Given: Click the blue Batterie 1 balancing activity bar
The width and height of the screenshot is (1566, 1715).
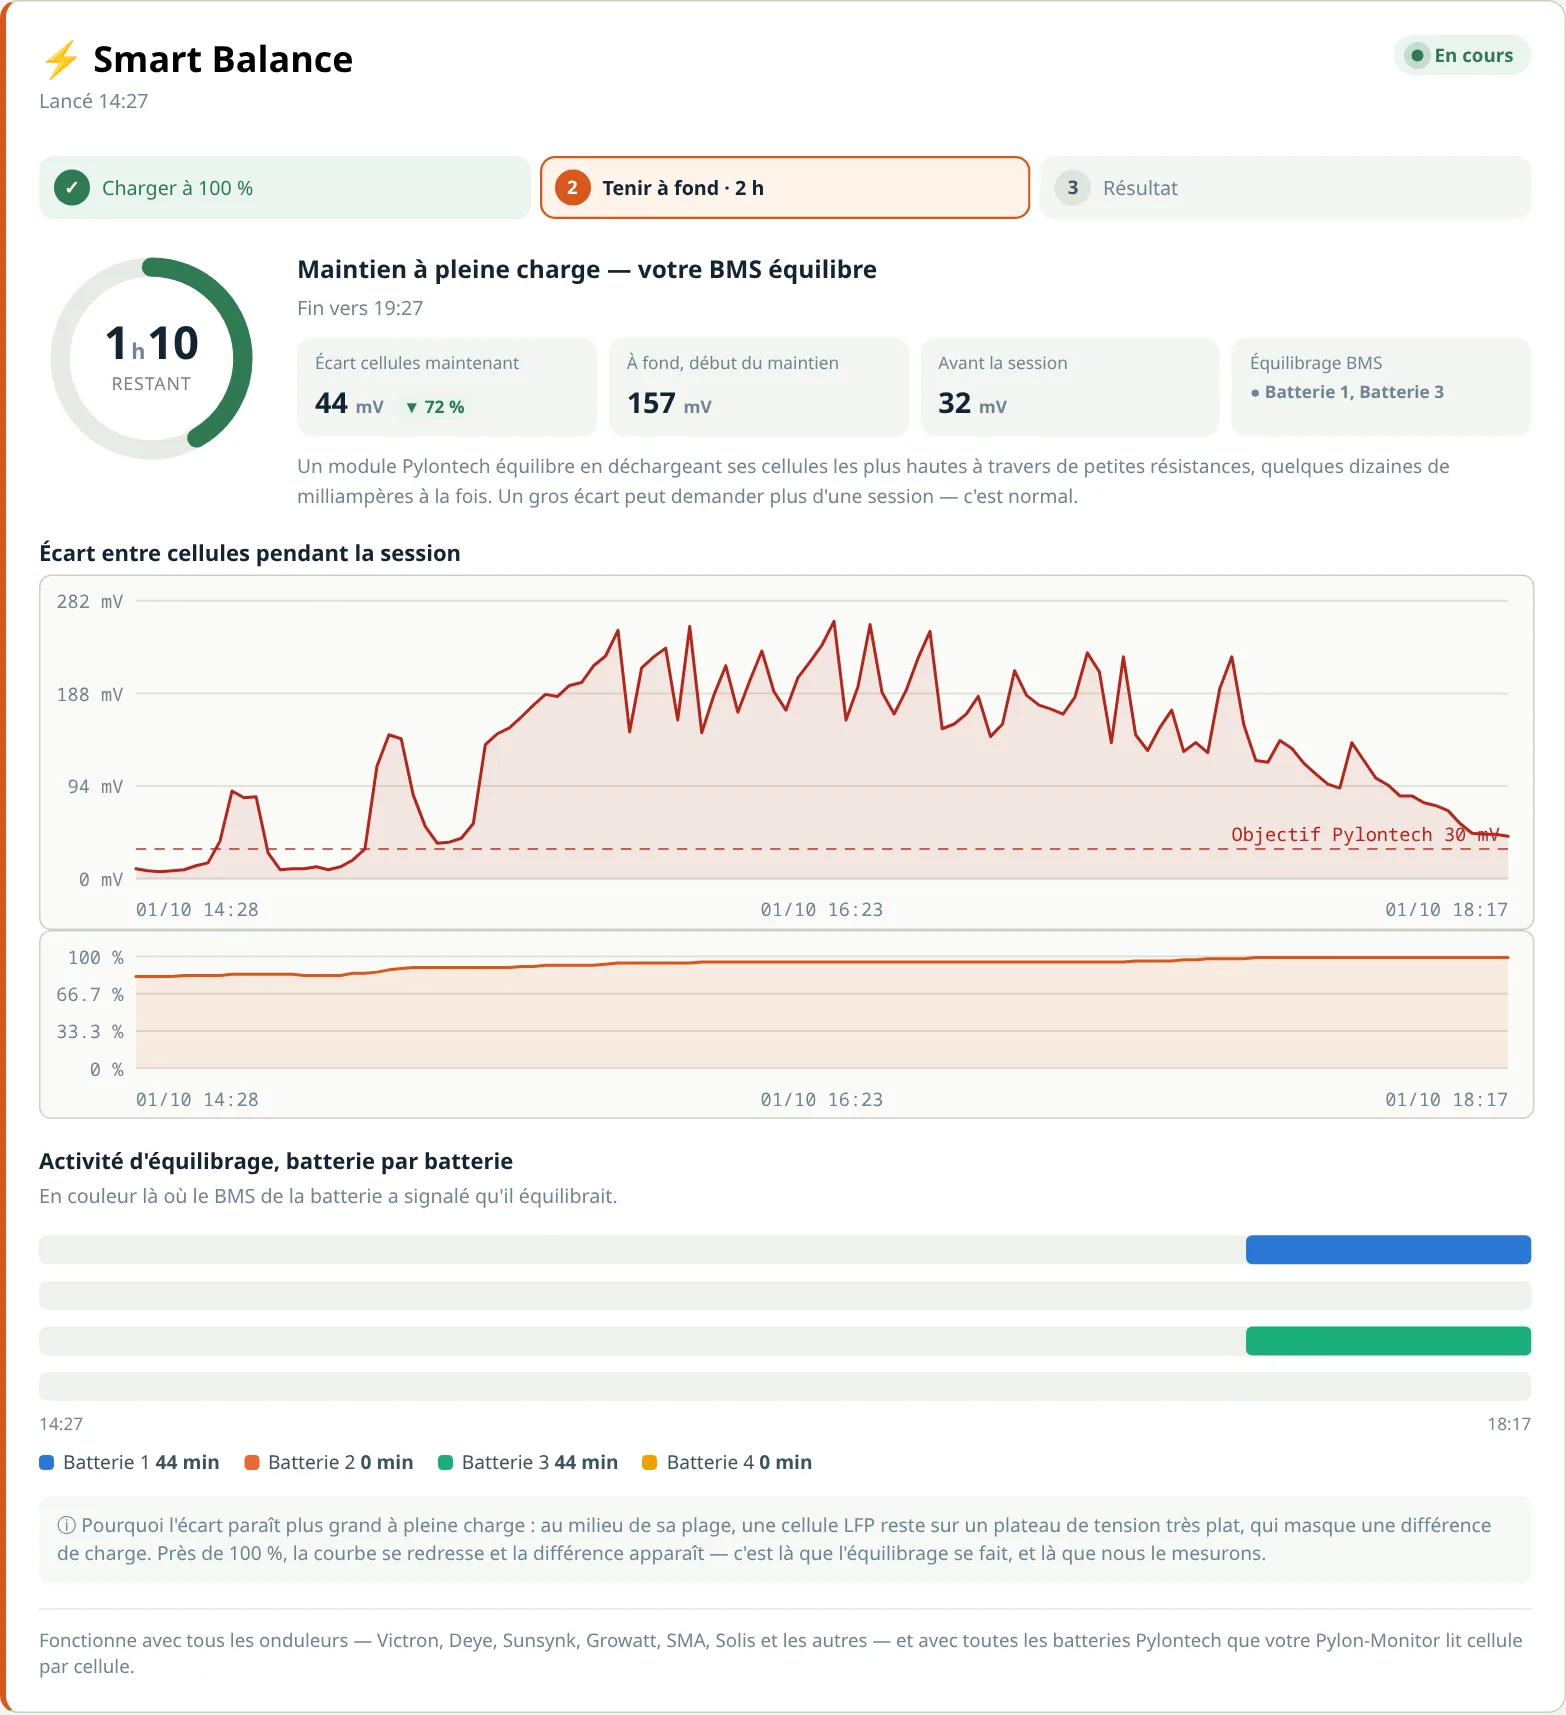Looking at the screenshot, I should (x=1388, y=1250).
